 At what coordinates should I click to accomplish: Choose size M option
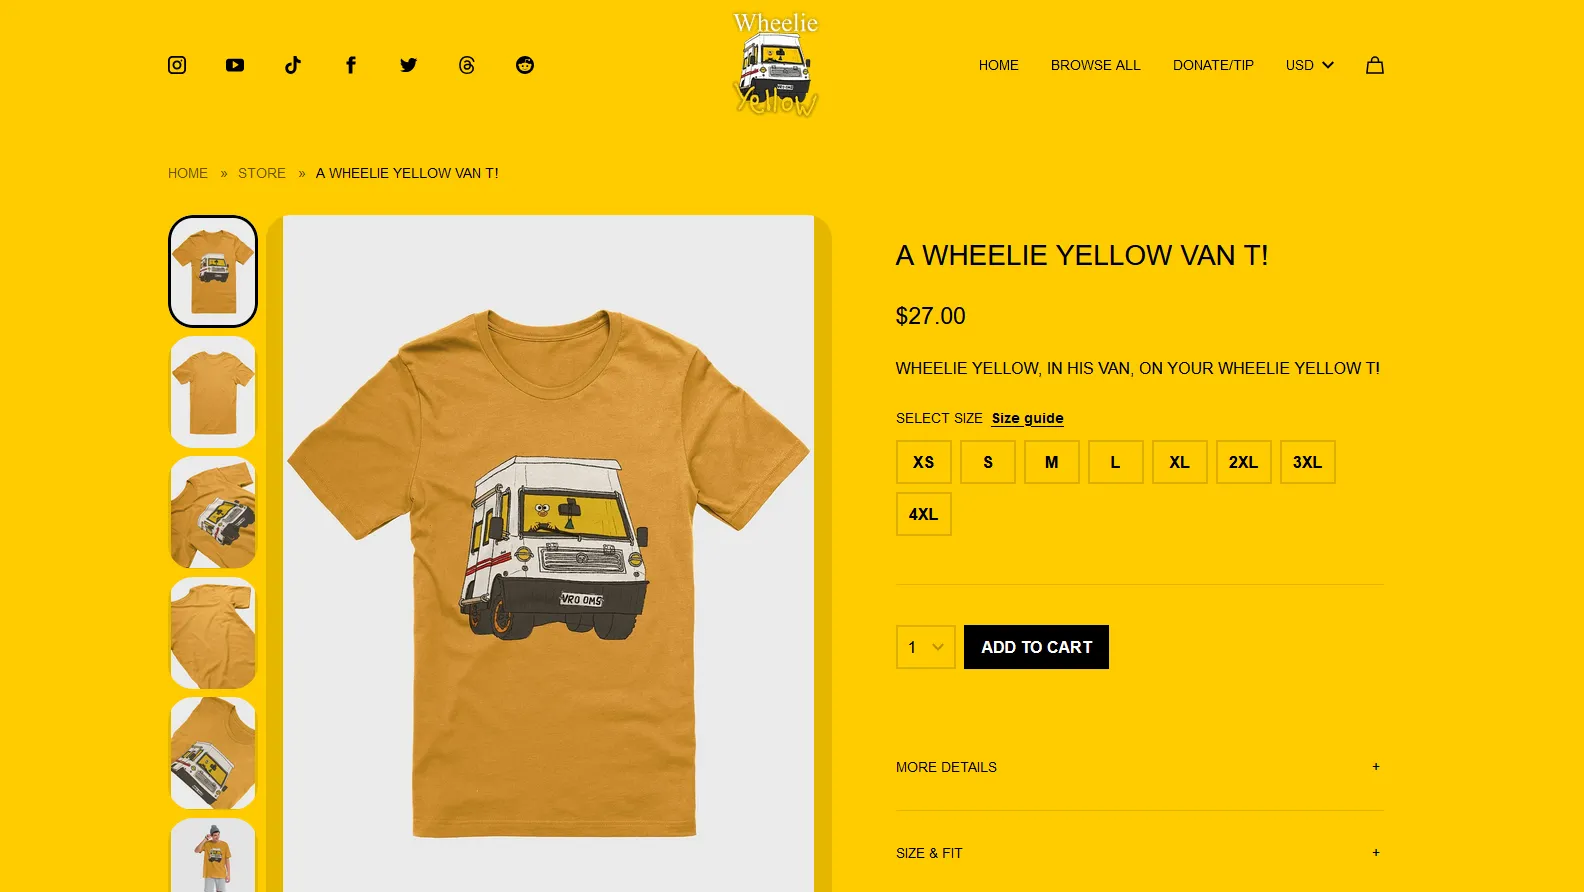(1052, 462)
